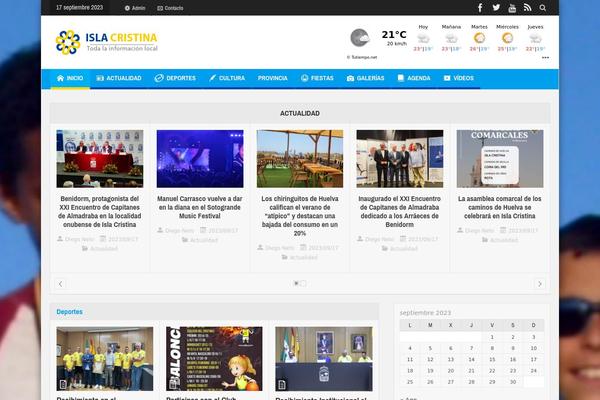600x400 pixels.
Task: Click the Martes weather forecast icon
Action: tap(479, 38)
